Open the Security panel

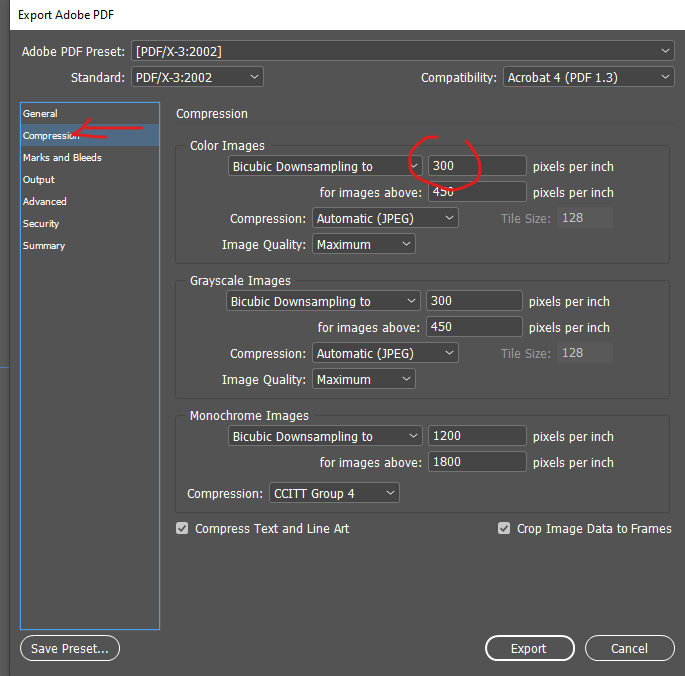[90, 223]
